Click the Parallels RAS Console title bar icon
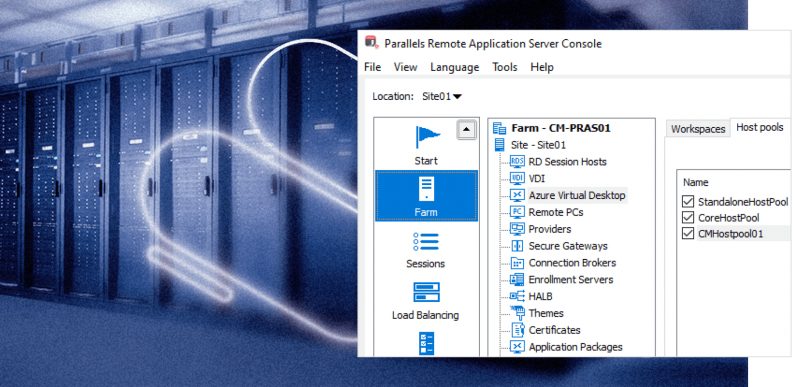 372,43
